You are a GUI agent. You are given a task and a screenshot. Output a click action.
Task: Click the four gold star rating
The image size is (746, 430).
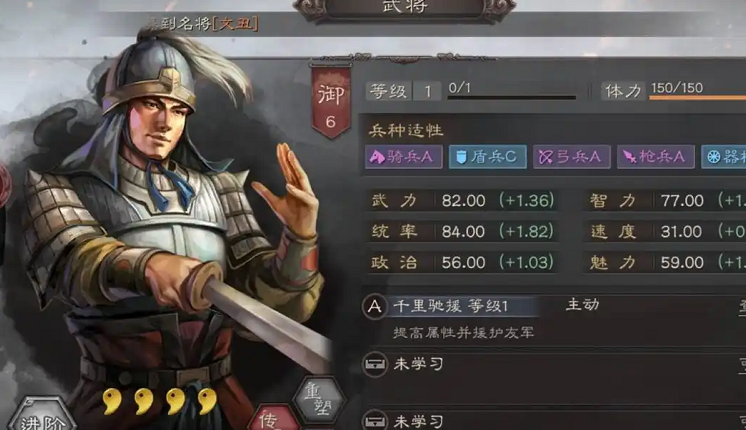tap(160, 401)
